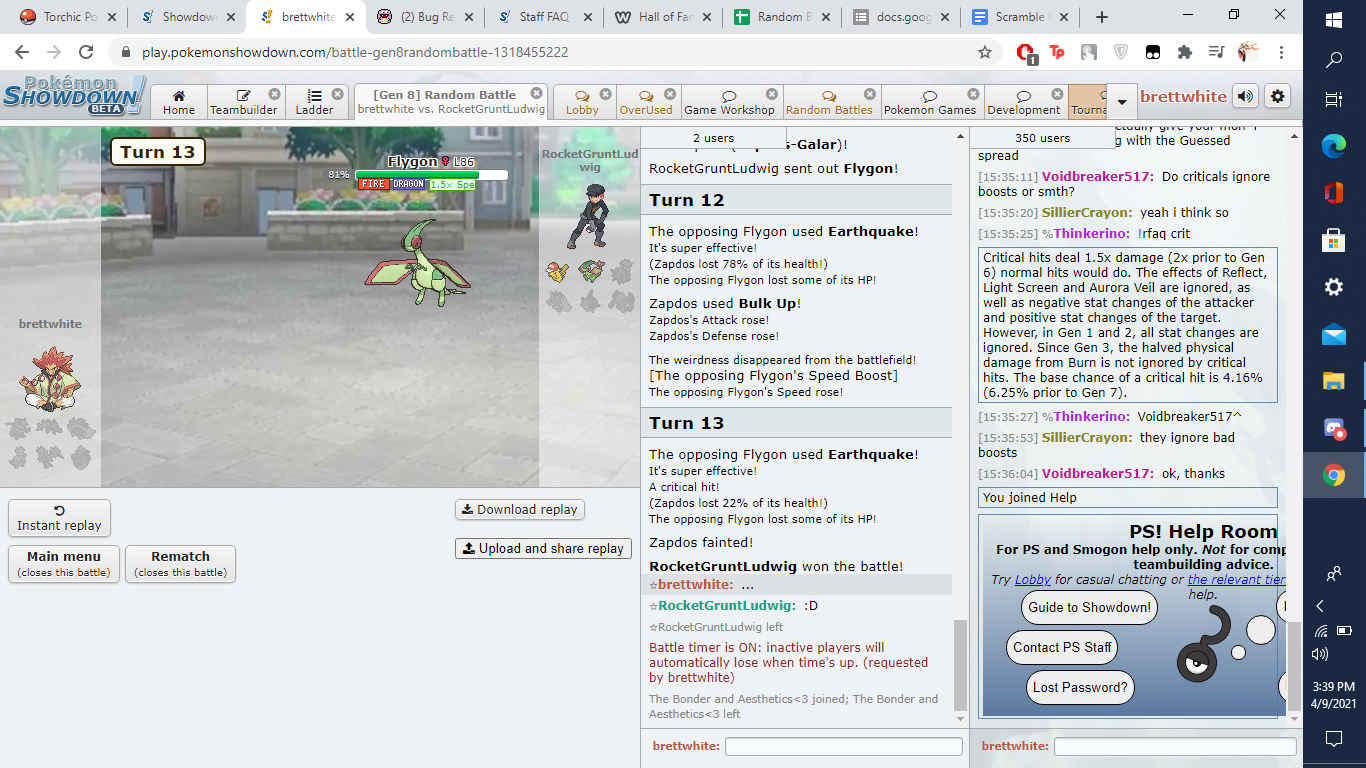Return to Main menu button
Image resolution: width=1366 pixels, height=768 pixels.
[x=64, y=563]
